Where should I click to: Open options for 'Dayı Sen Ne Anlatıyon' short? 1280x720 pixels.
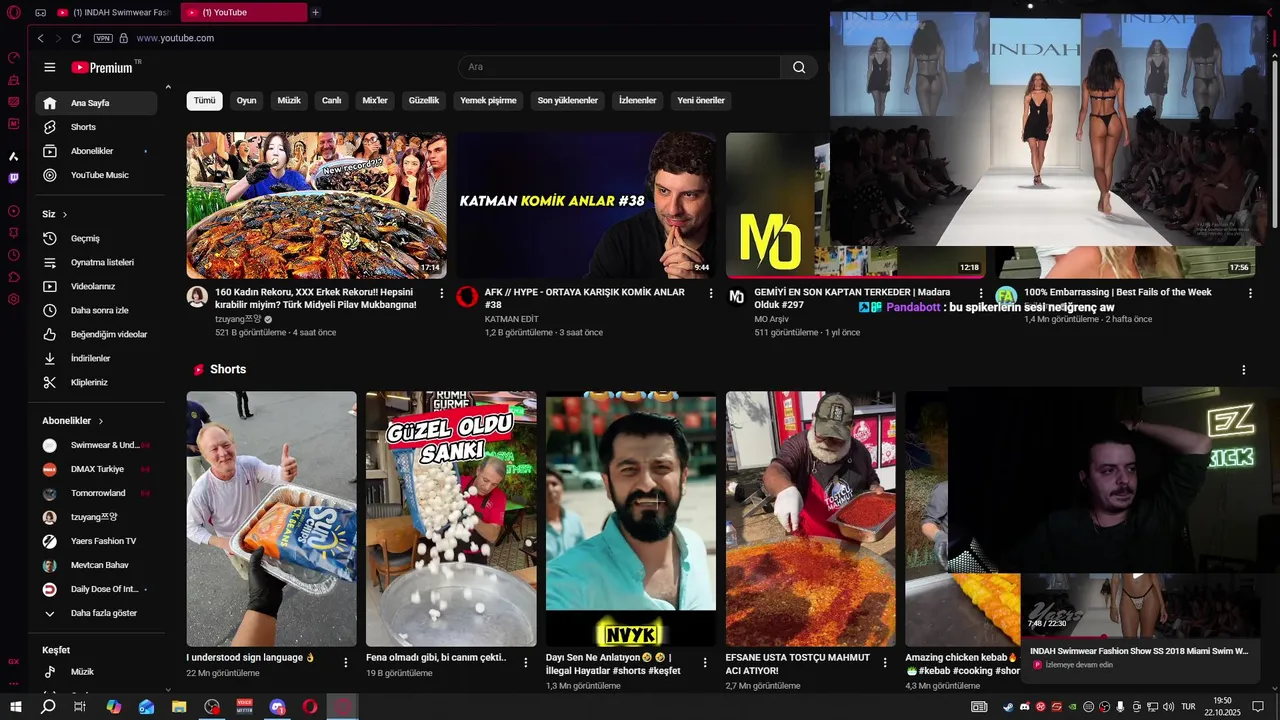[706, 662]
